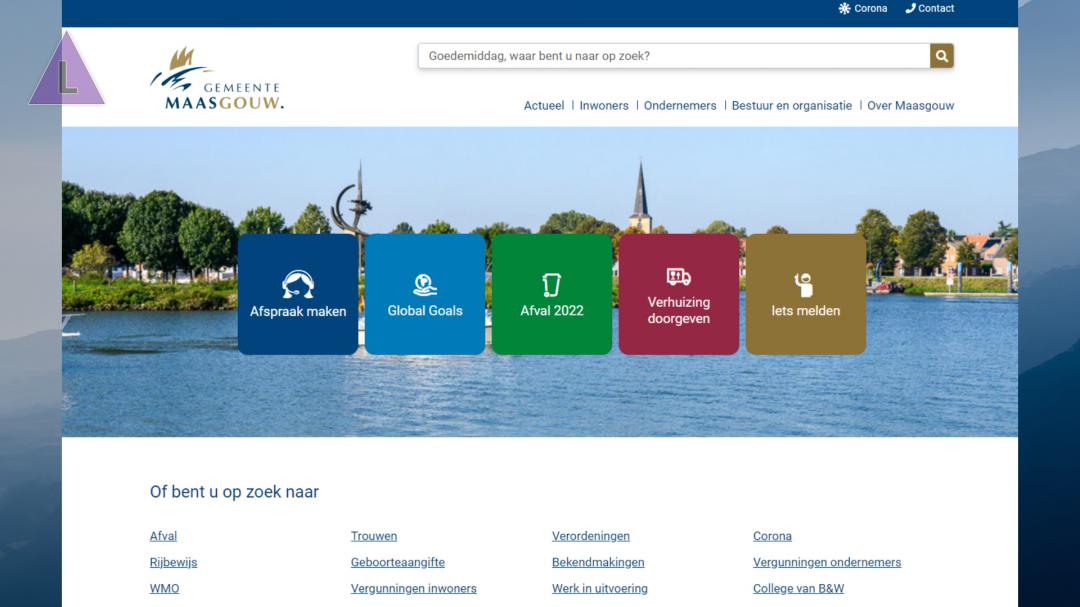Open the Afspraak maken tile
The height and width of the screenshot is (607, 1080).
point(298,294)
